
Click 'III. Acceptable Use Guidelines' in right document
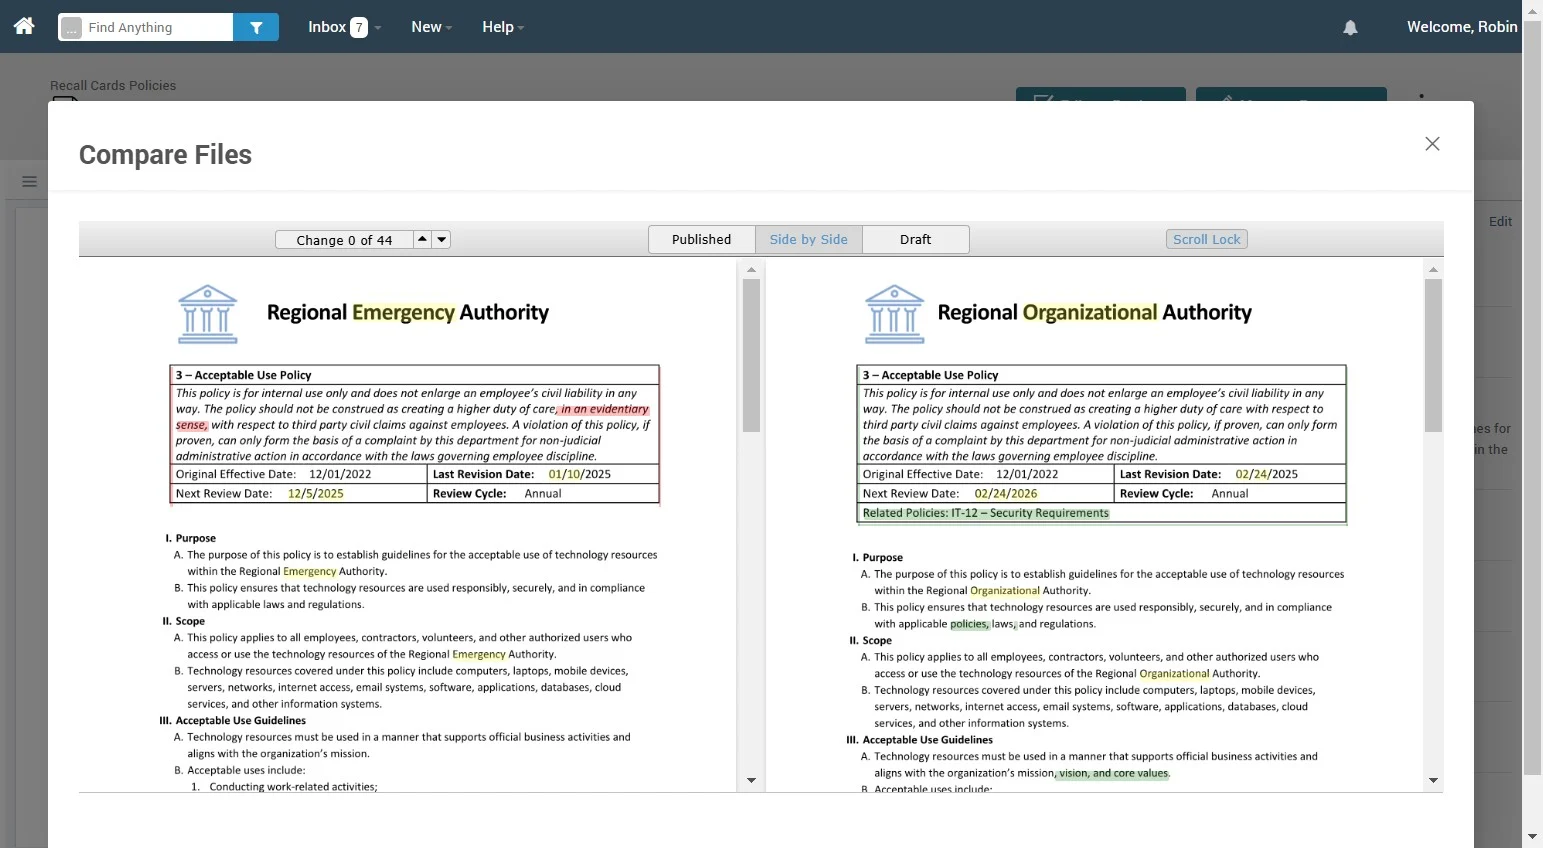[x=919, y=740]
